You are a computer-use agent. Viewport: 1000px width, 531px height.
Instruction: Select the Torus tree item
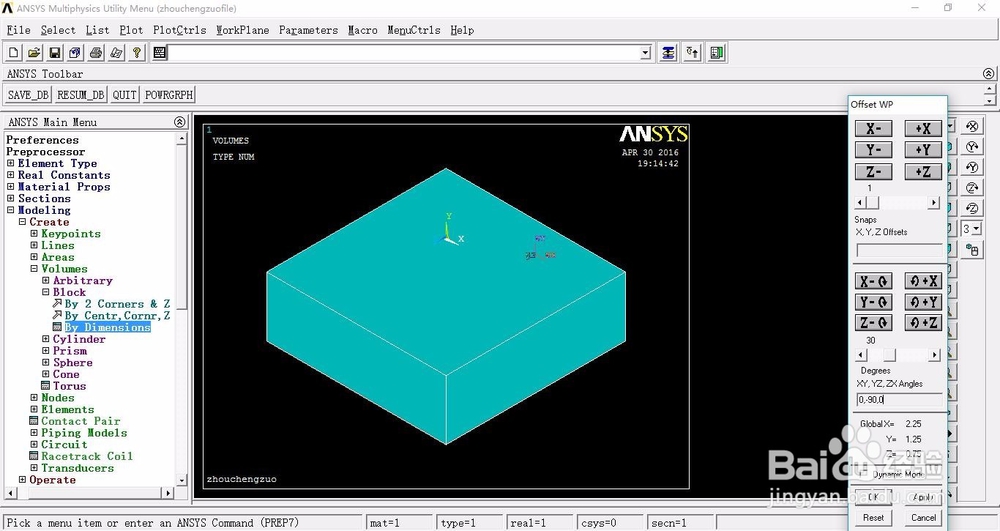pyautogui.click(x=70, y=386)
